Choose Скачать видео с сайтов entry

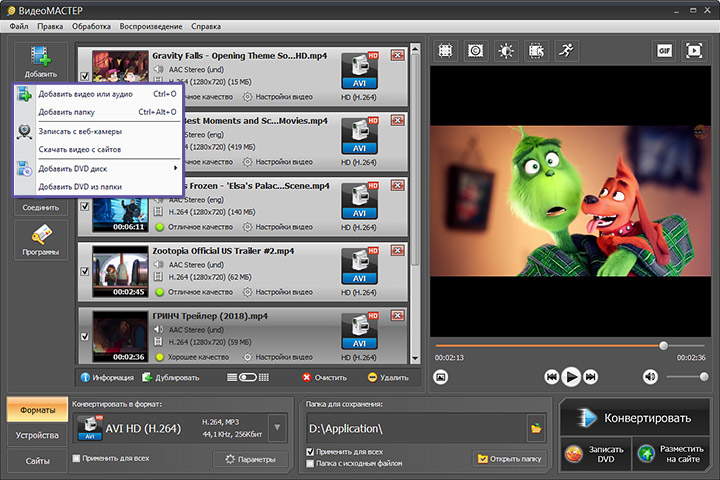(98, 150)
